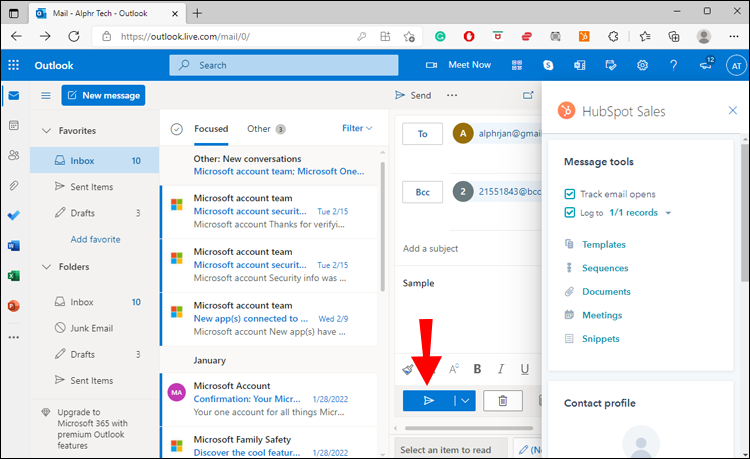Image resolution: width=750 pixels, height=459 pixels.
Task: Apply bold formatting
Action: click(x=477, y=369)
